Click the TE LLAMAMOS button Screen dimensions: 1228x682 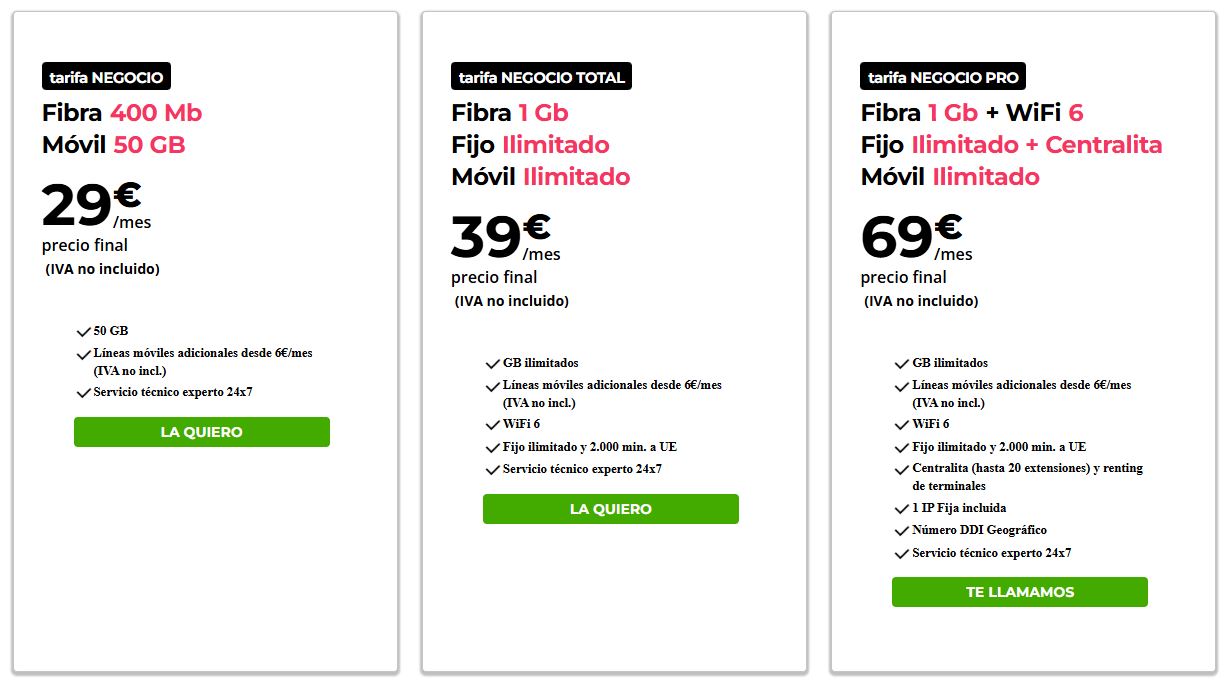[x=1019, y=592]
